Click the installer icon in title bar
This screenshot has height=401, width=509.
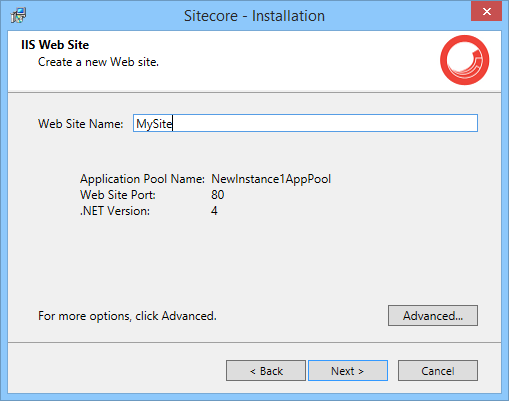pos(18,15)
